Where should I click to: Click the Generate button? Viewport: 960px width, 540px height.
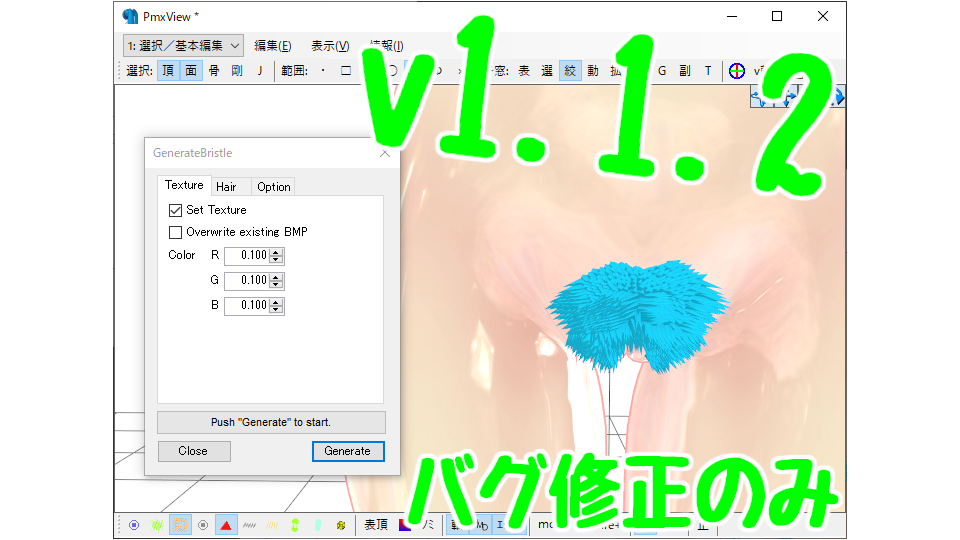point(348,451)
